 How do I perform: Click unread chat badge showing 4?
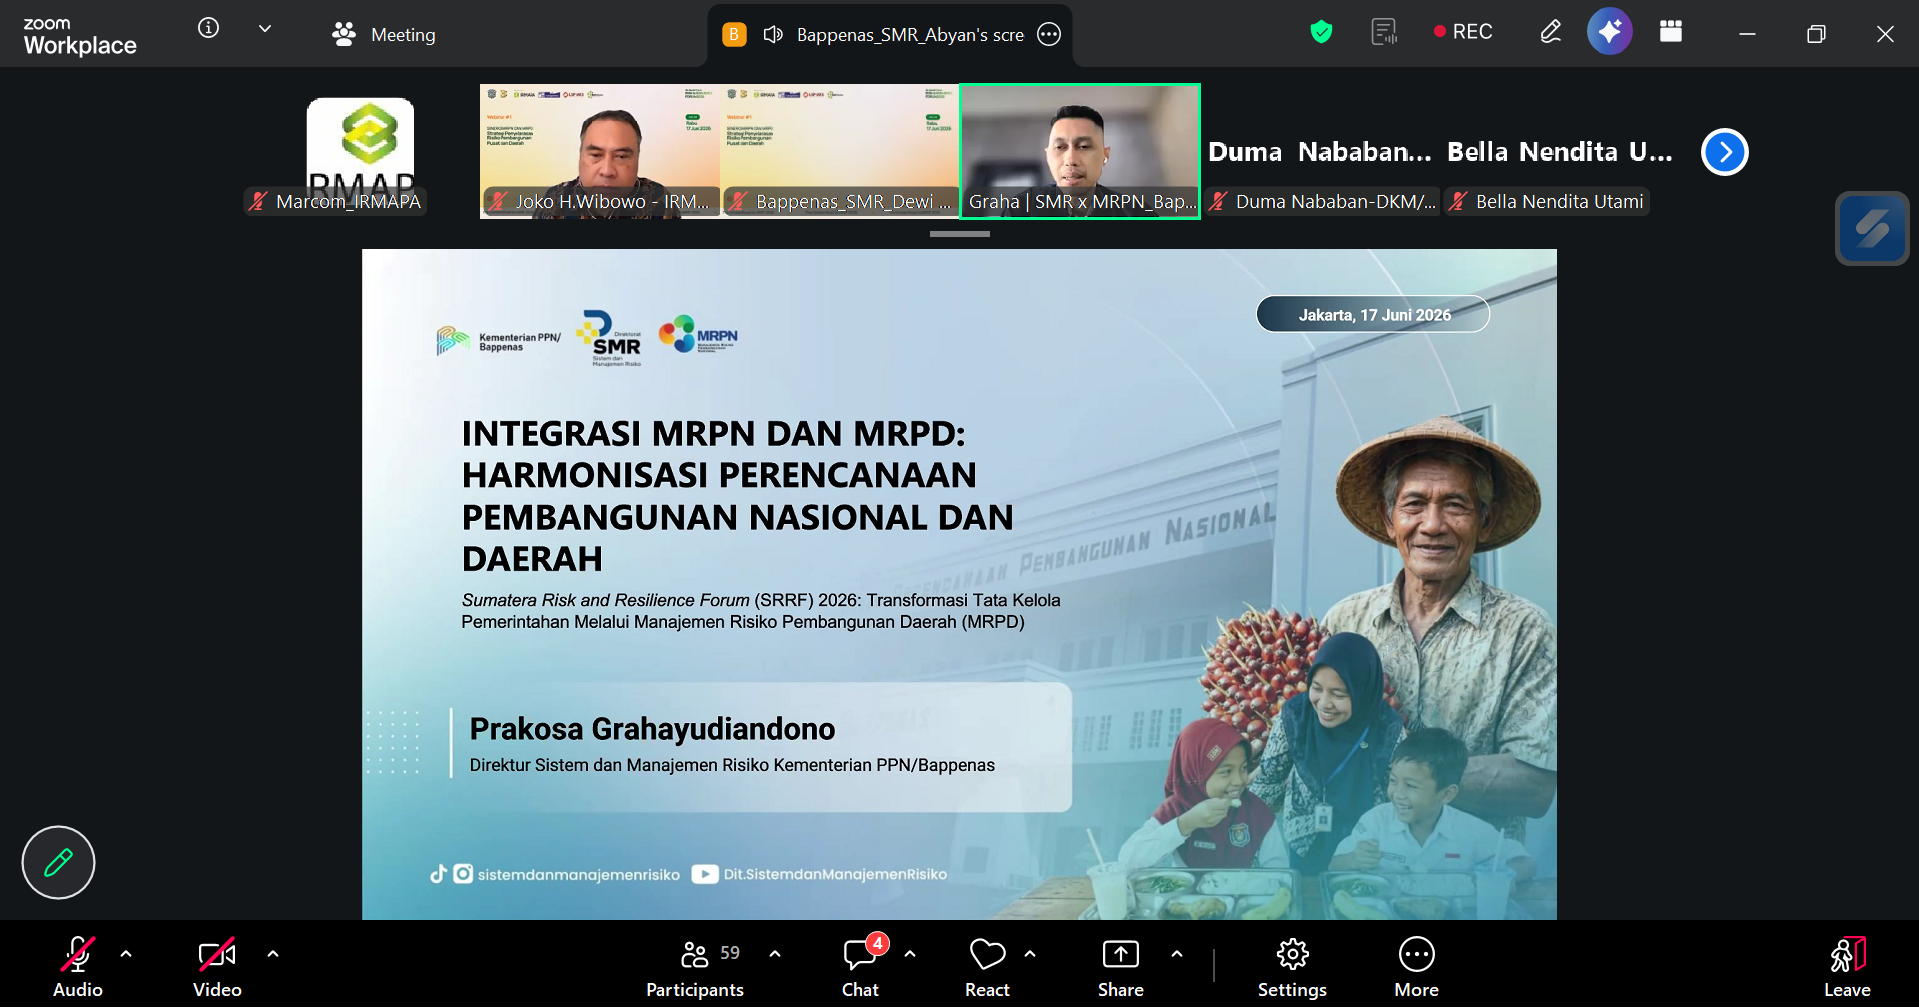pos(878,943)
